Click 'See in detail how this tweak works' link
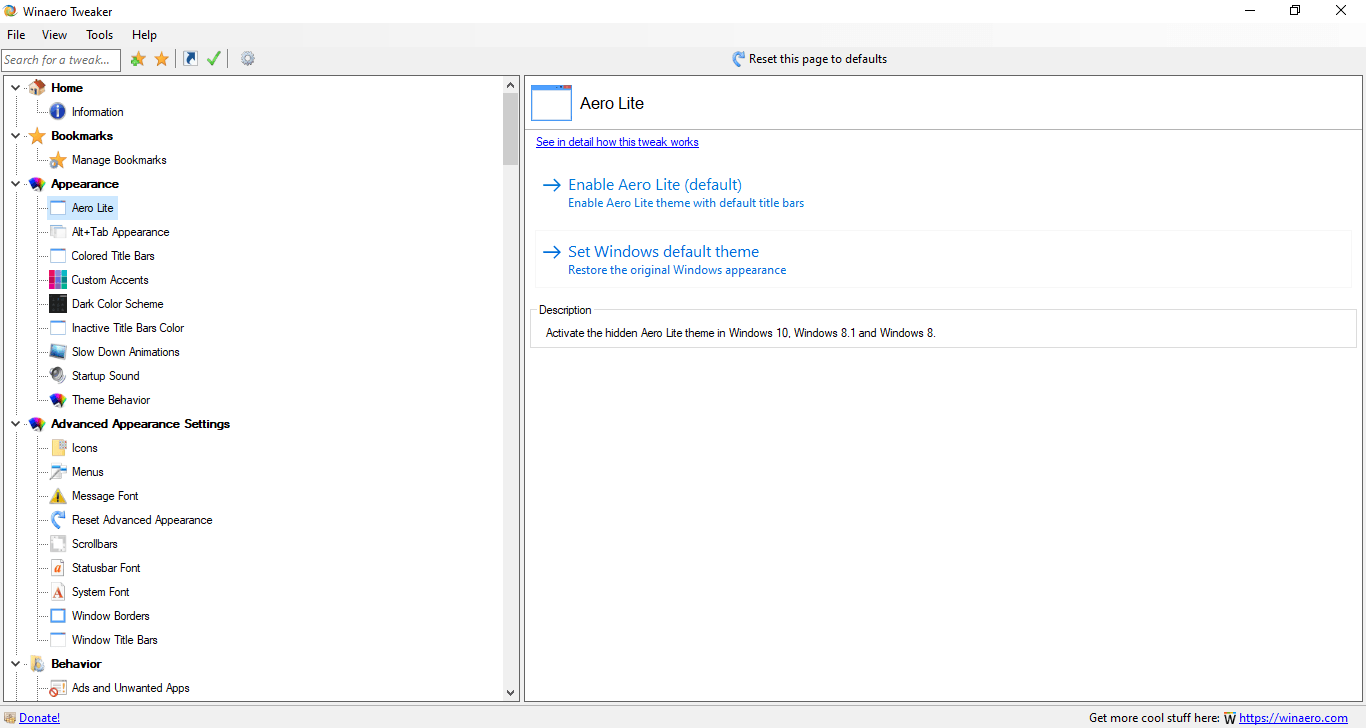The image size is (1366, 728). [x=617, y=142]
